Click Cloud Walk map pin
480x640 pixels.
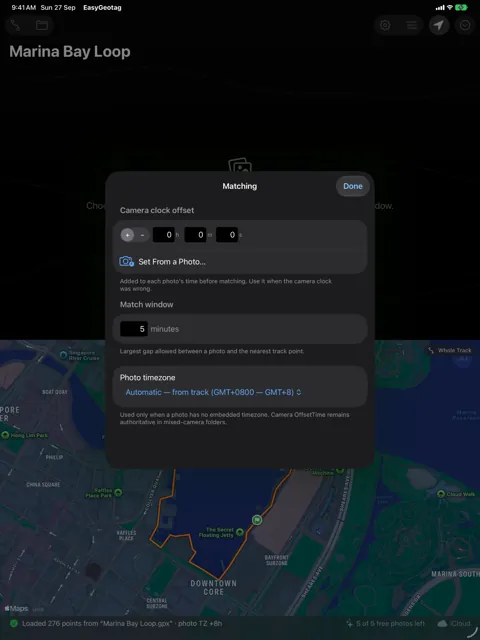[441, 494]
